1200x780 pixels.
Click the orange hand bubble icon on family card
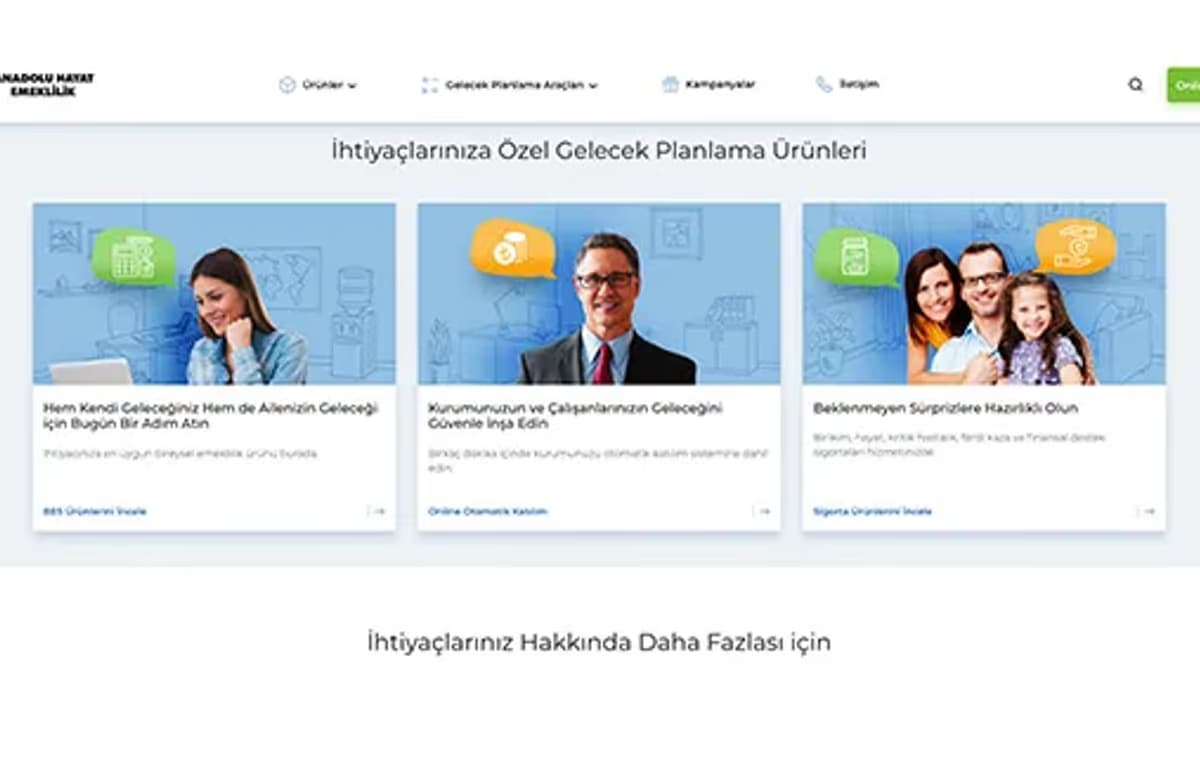1076,247
